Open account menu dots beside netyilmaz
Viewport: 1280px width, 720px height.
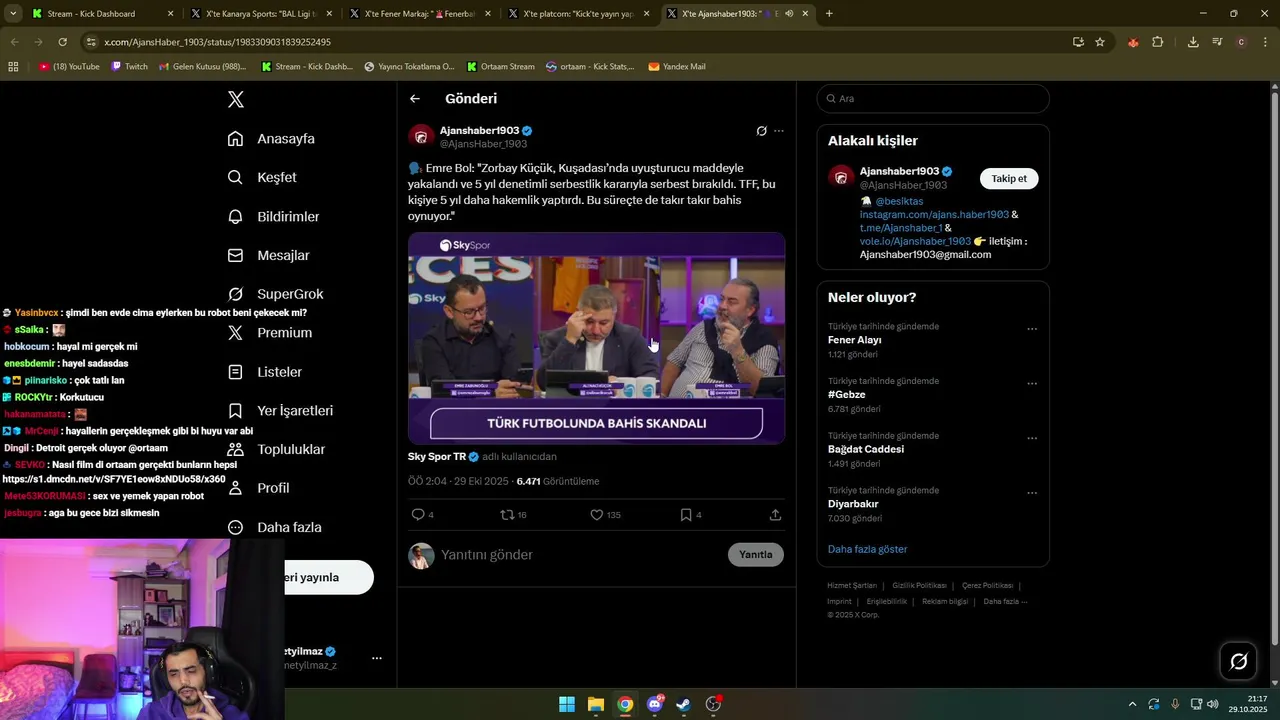coord(377,658)
